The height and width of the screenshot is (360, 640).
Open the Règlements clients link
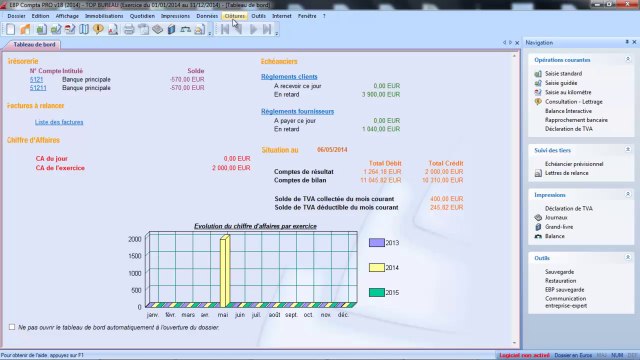coord(289,76)
